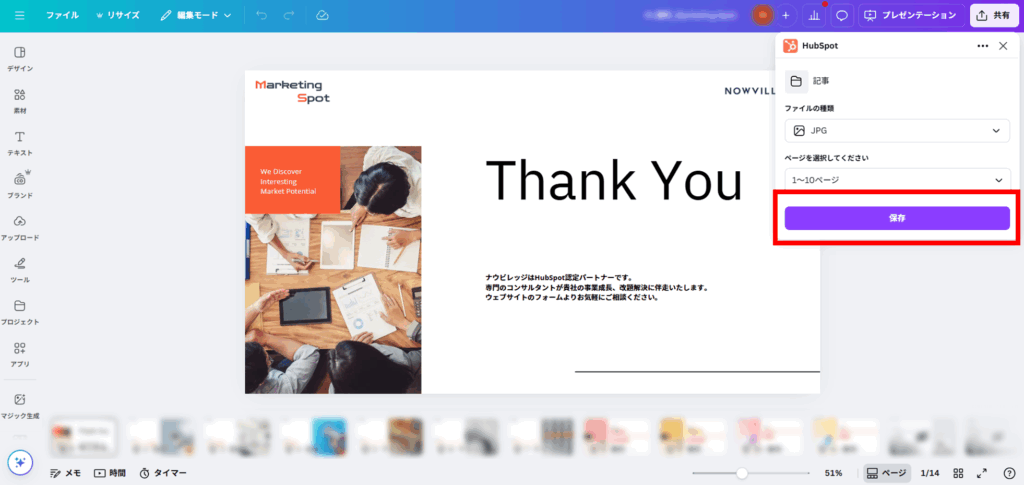Click the 1/14 page counter

click(929, 473)
